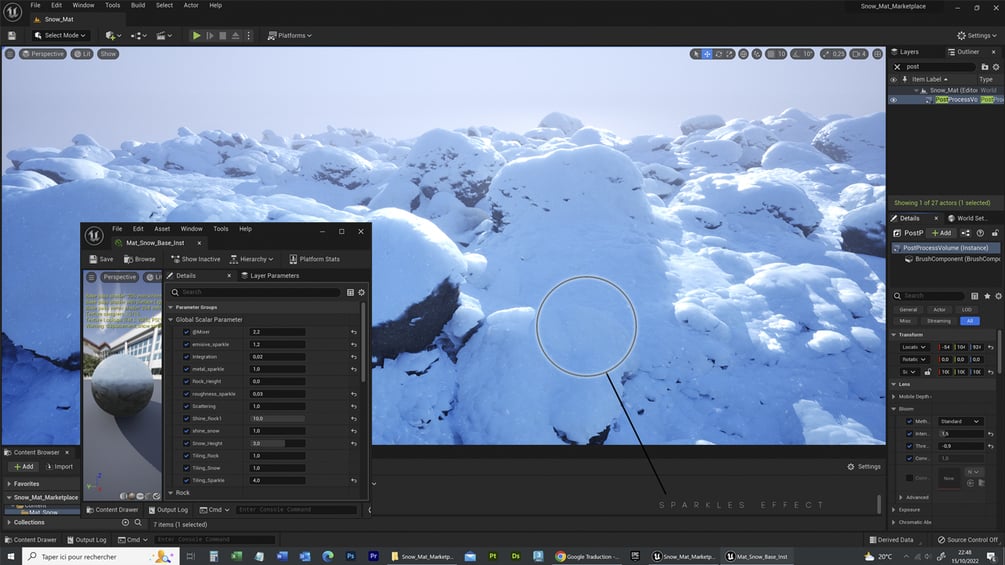Open the Select menu in main editor
This screenshot has height=565, width=1005.
pyautogui.click(x=164, y=5)
